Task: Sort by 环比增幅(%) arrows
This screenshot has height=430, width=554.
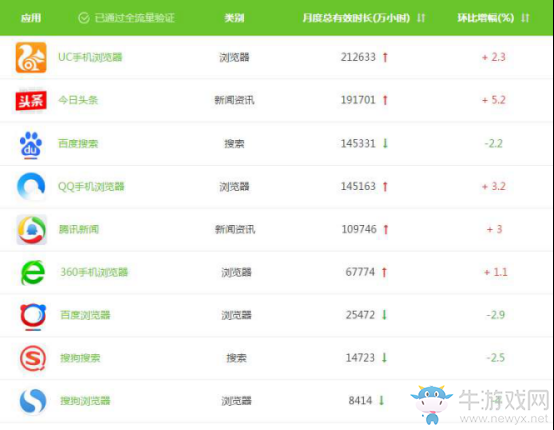Action: (525, 18)
